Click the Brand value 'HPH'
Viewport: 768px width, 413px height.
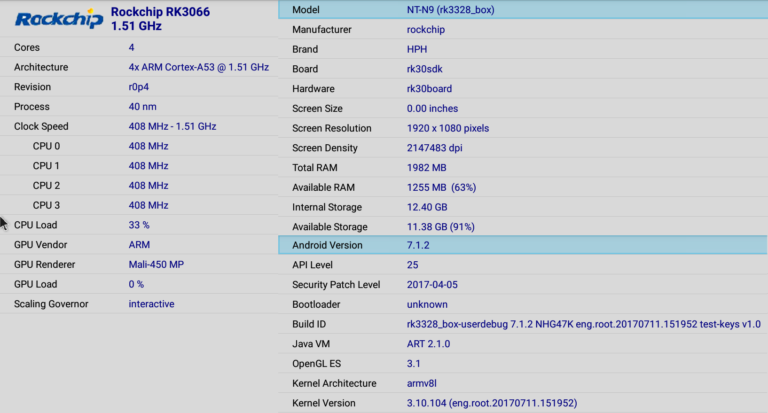tap(417, 49)
